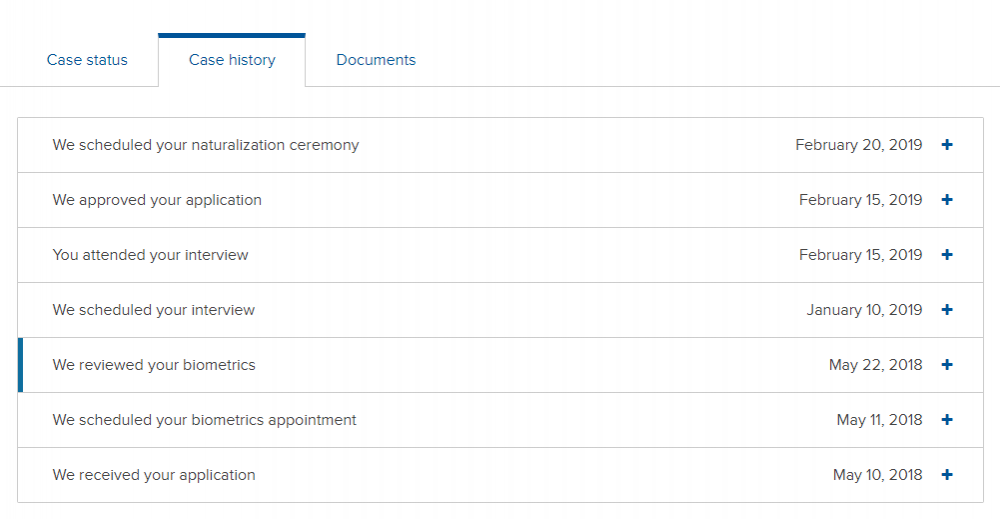Expand 'We received your application' row text

coord(154,475)
